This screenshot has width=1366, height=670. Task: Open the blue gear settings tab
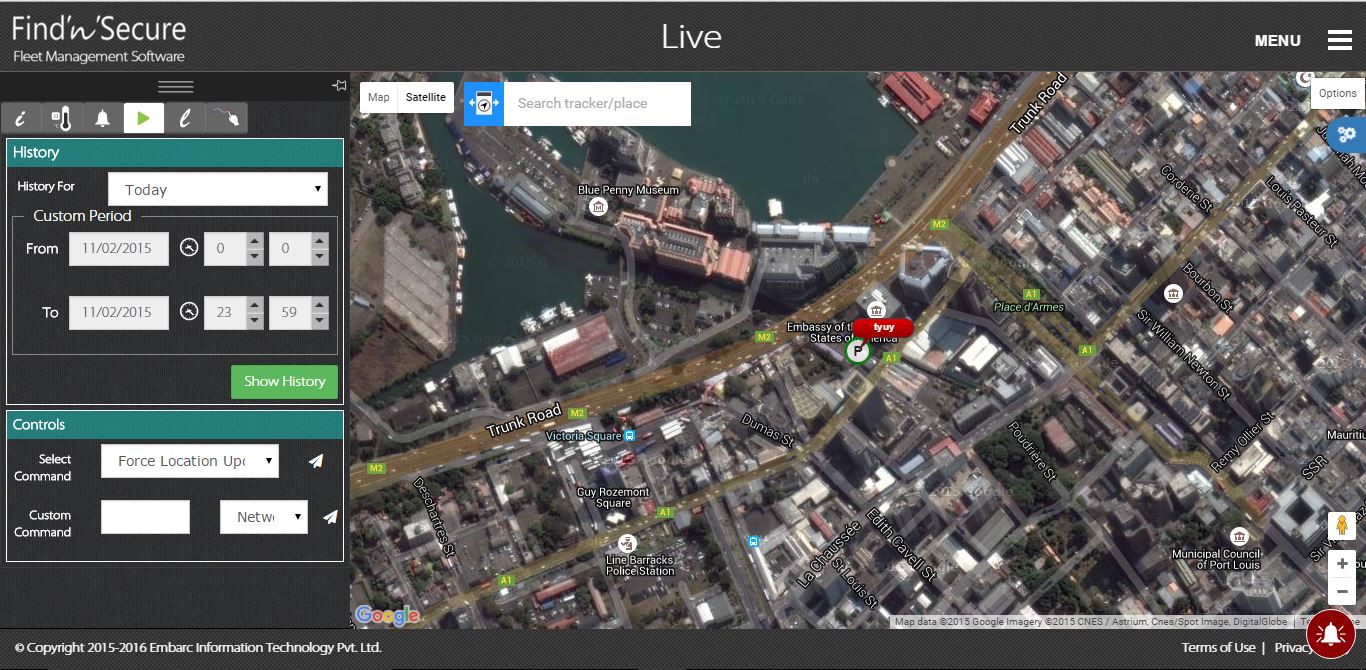click(1348, 134)
